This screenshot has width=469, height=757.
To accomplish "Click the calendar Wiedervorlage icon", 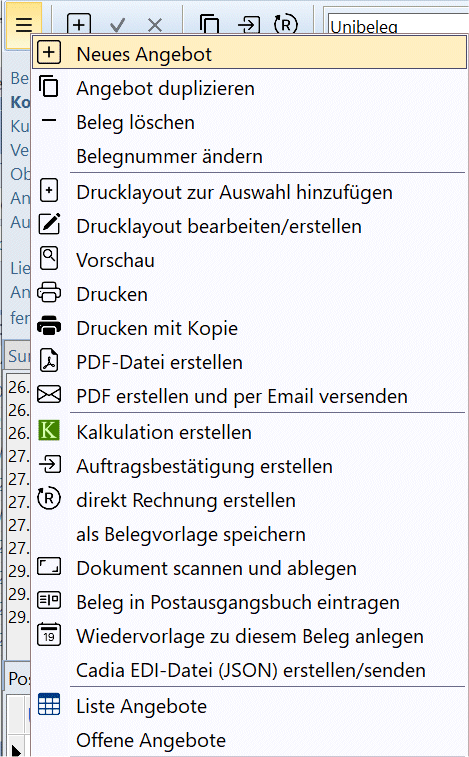I will [x=49, y=635].
